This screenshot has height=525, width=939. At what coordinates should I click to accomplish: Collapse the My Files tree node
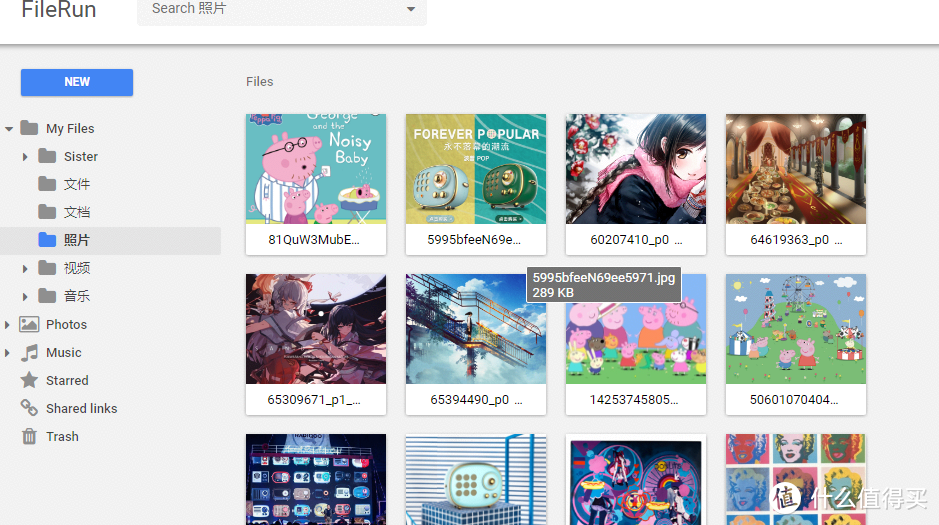pyautogui.click(x=8, y=129)
